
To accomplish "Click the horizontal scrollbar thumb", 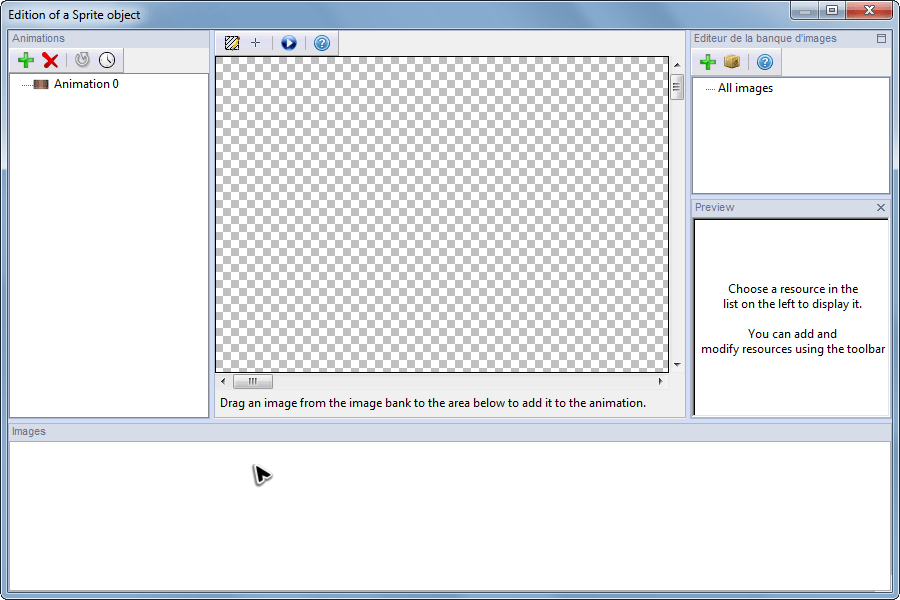I will pyautogui.click(x=253, y=381).
